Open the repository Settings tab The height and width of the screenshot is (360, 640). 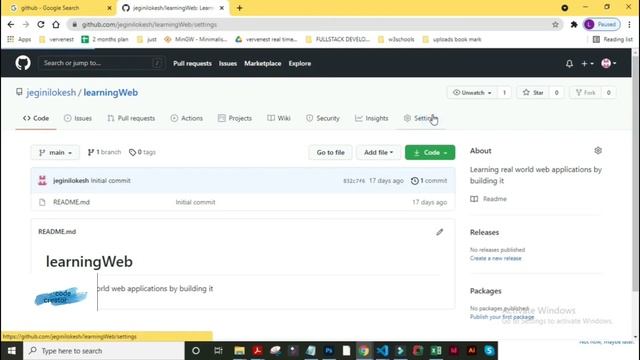420,118
